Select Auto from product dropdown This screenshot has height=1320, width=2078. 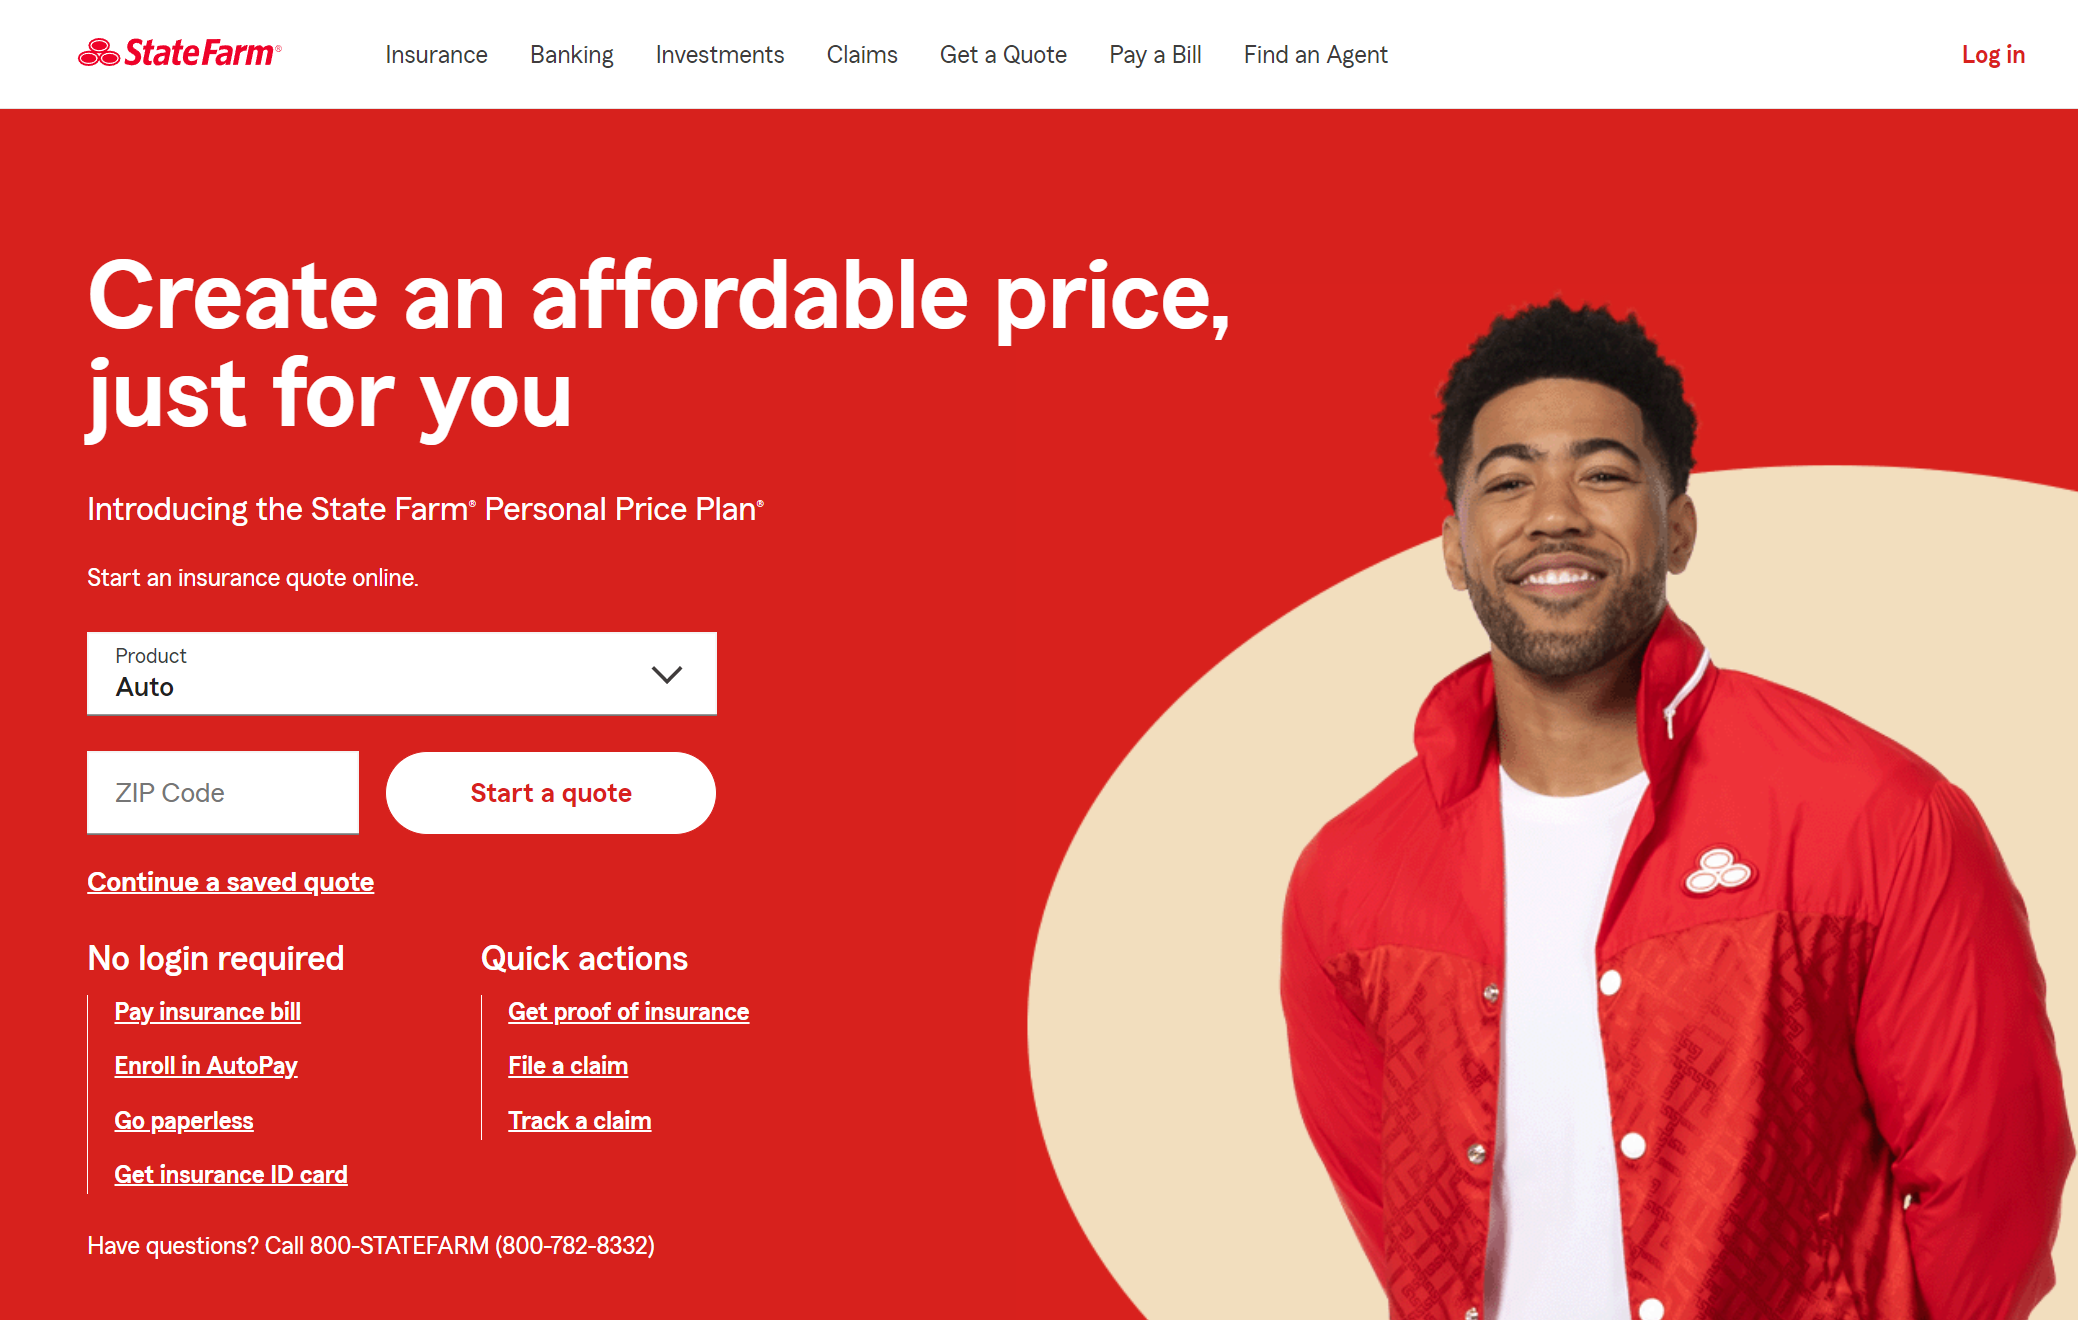[401, 672]
